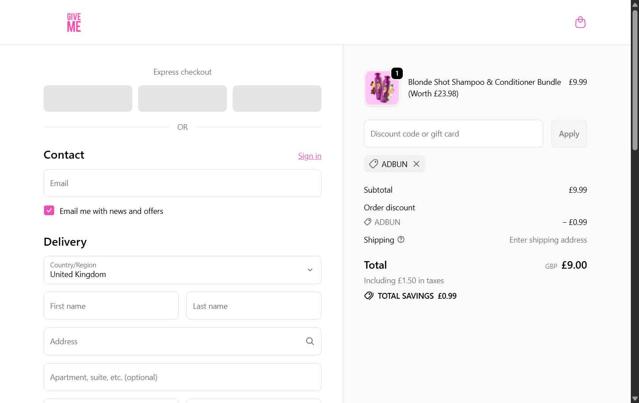Image resolution: width=639 pixels, height=403 pixels.
Task: Focus the Discount code or gift card field
Action: click(x=454, y=134)
